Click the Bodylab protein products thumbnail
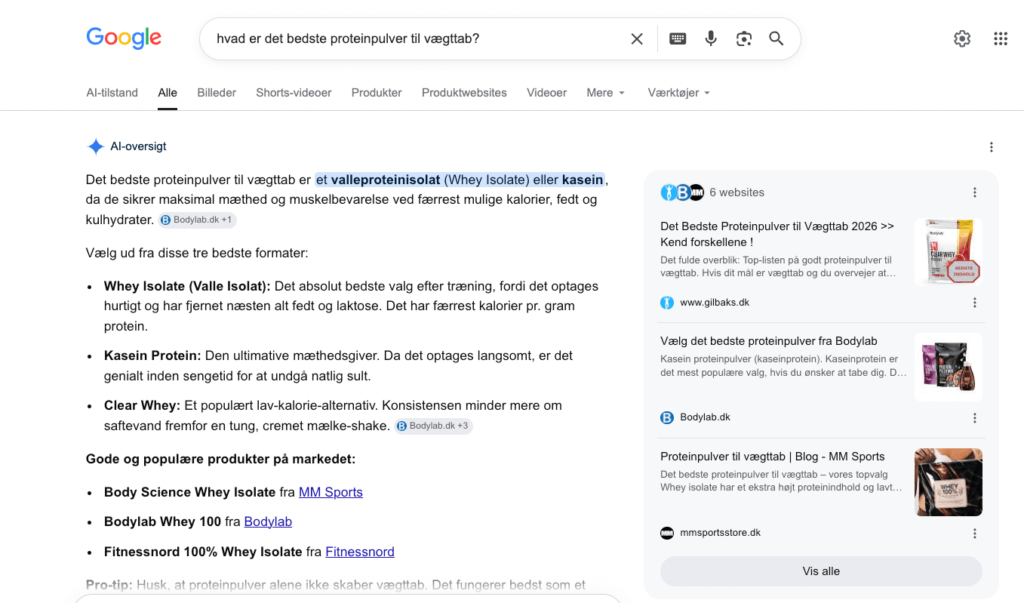 click(x=948, y=367)
